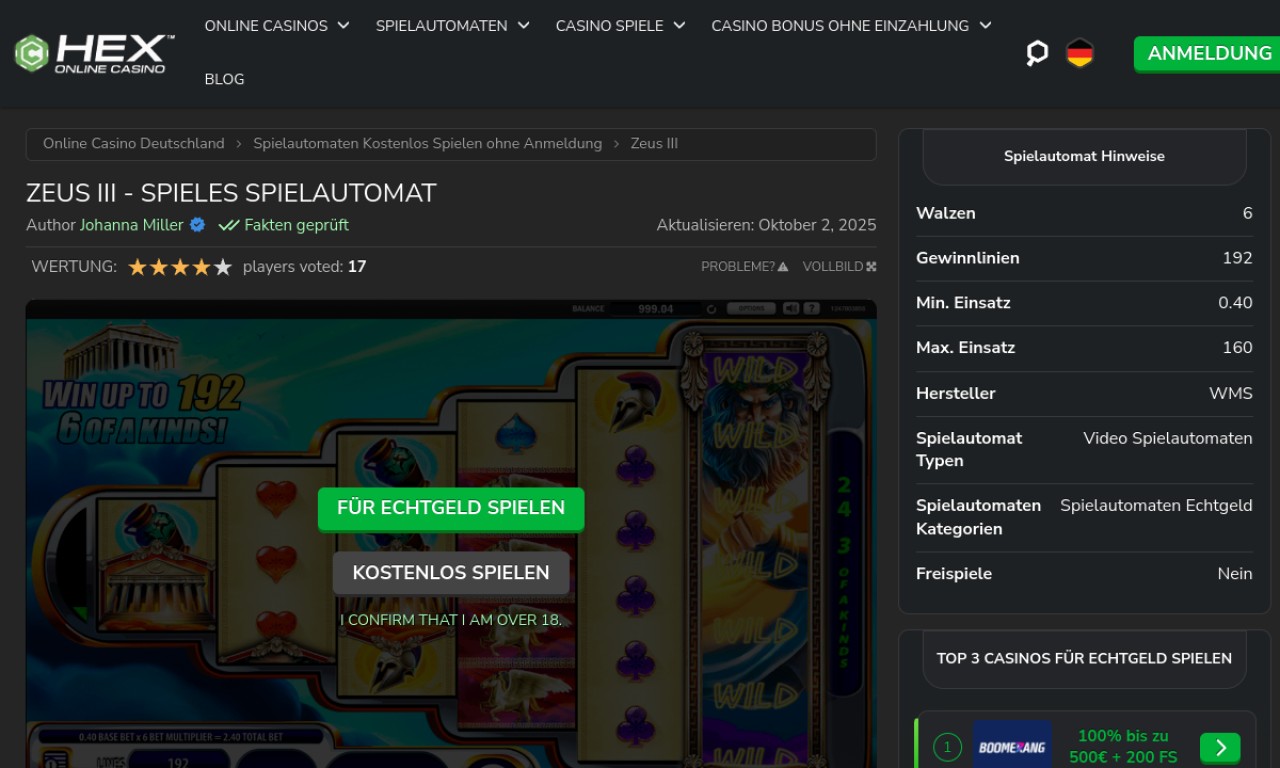Rate with the first star
The height and width of the screenshot is (768, 1280).
coord(138,267)
